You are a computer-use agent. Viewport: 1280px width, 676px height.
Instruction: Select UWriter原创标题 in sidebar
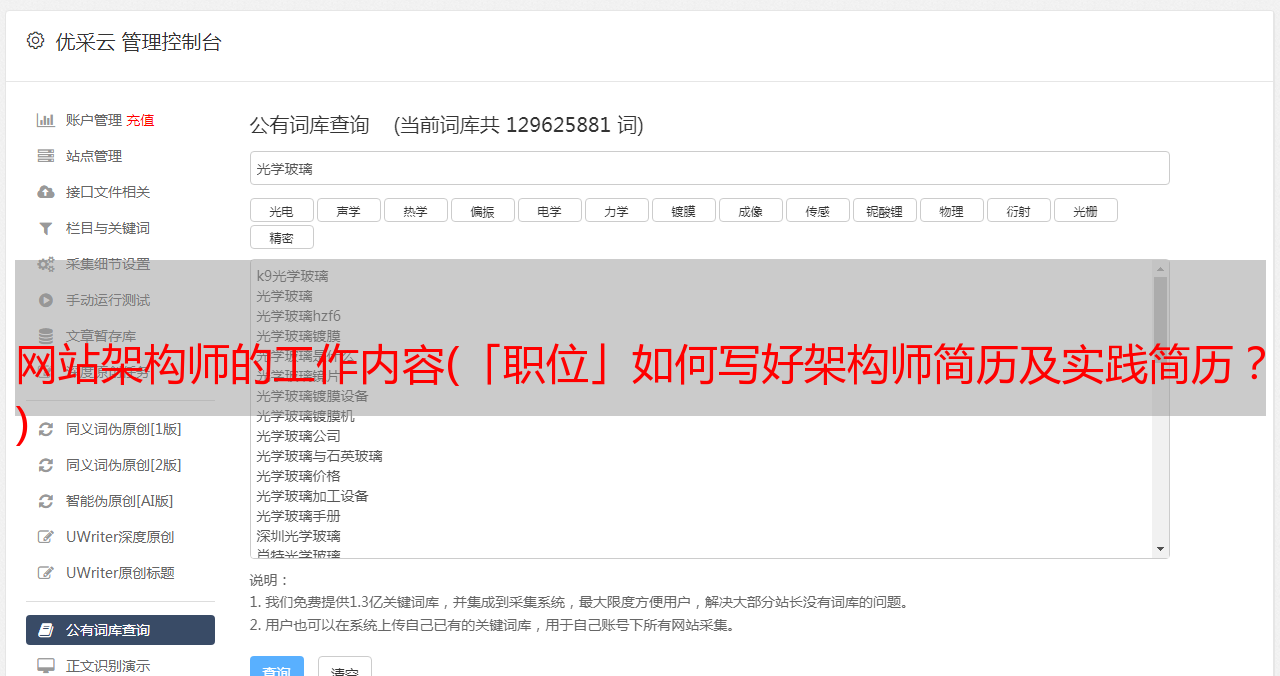(120, 573)
